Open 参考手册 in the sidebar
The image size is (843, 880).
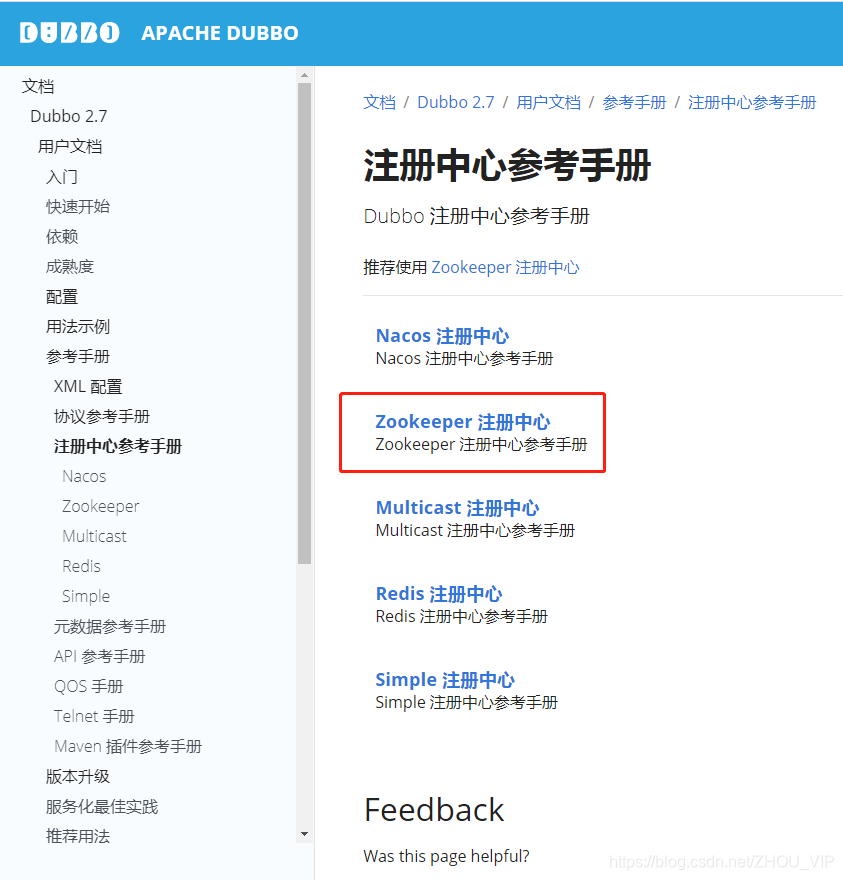78,356
